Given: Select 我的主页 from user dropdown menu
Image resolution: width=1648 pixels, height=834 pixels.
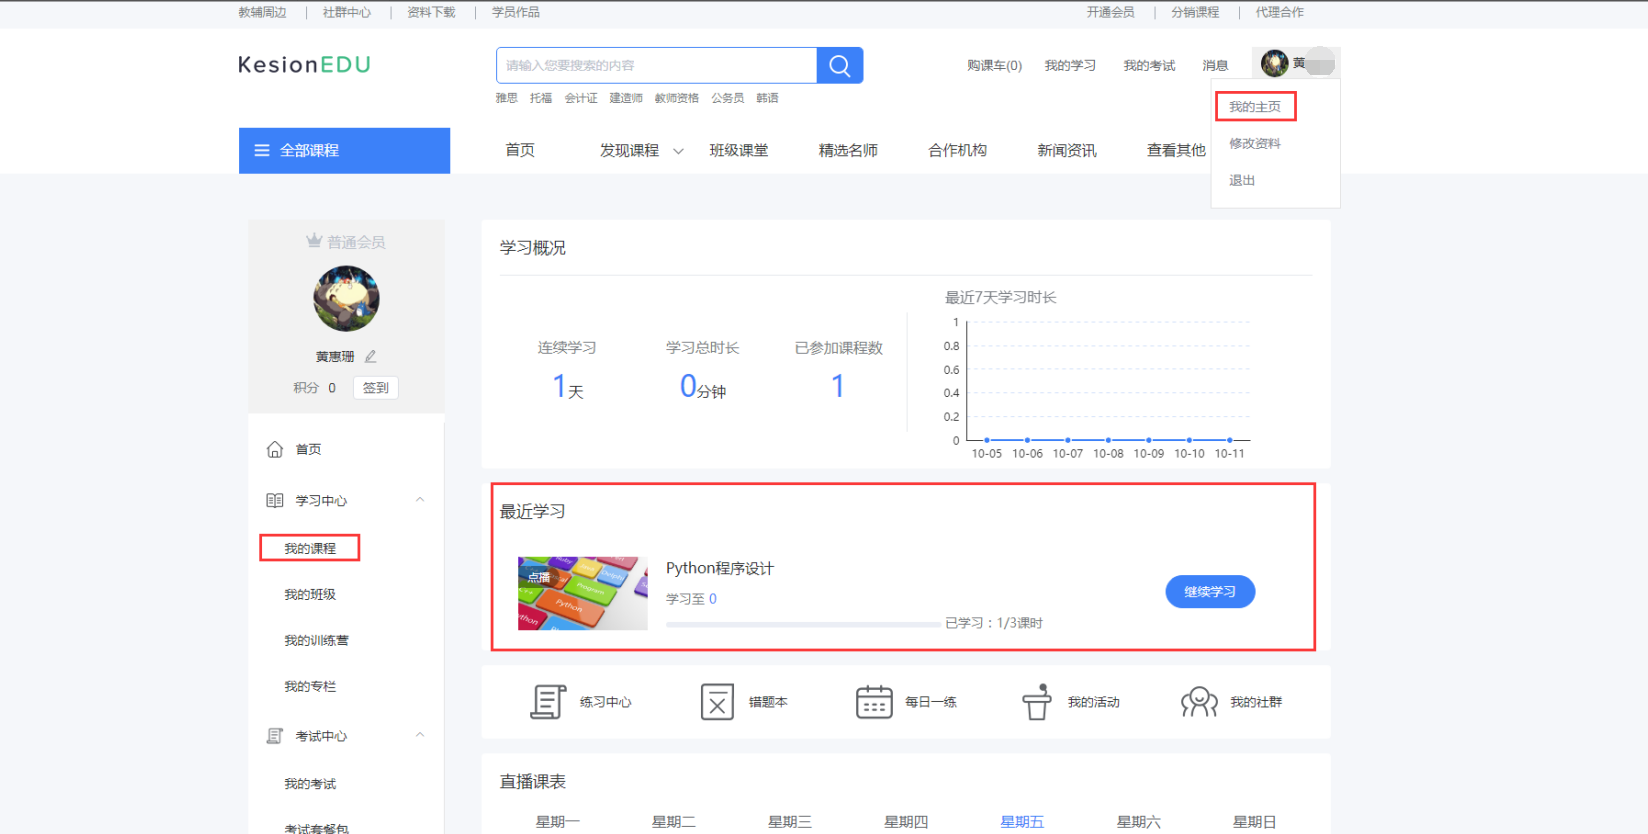Looking at the screenshot, I should point(1254,107).
